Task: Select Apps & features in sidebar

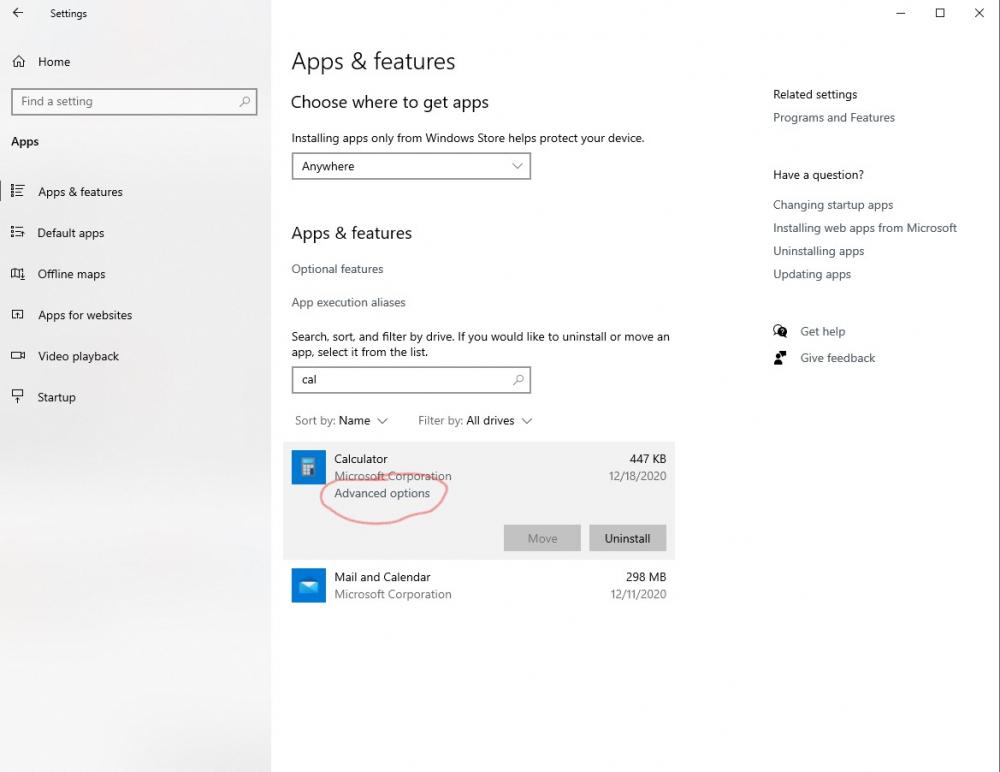Action: 80,191
